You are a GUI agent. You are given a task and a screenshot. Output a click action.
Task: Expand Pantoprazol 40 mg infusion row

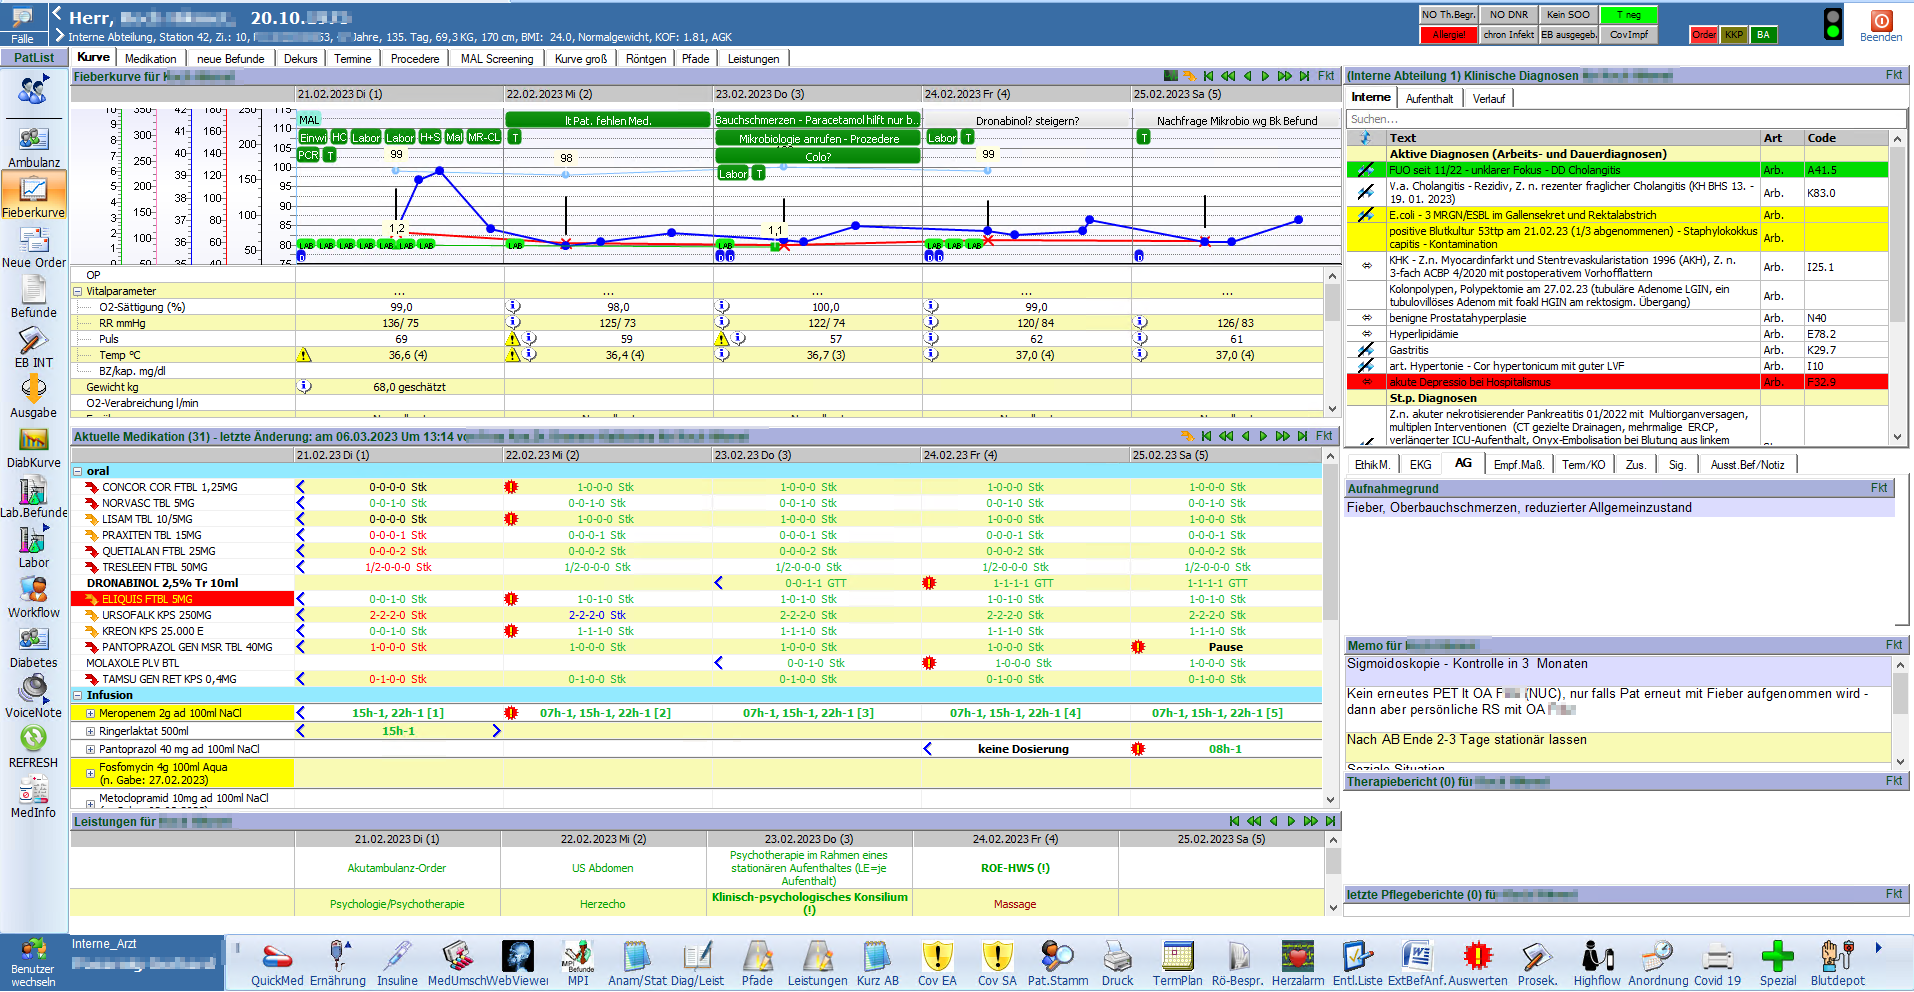pyautogui.click(x=90, y=749)
